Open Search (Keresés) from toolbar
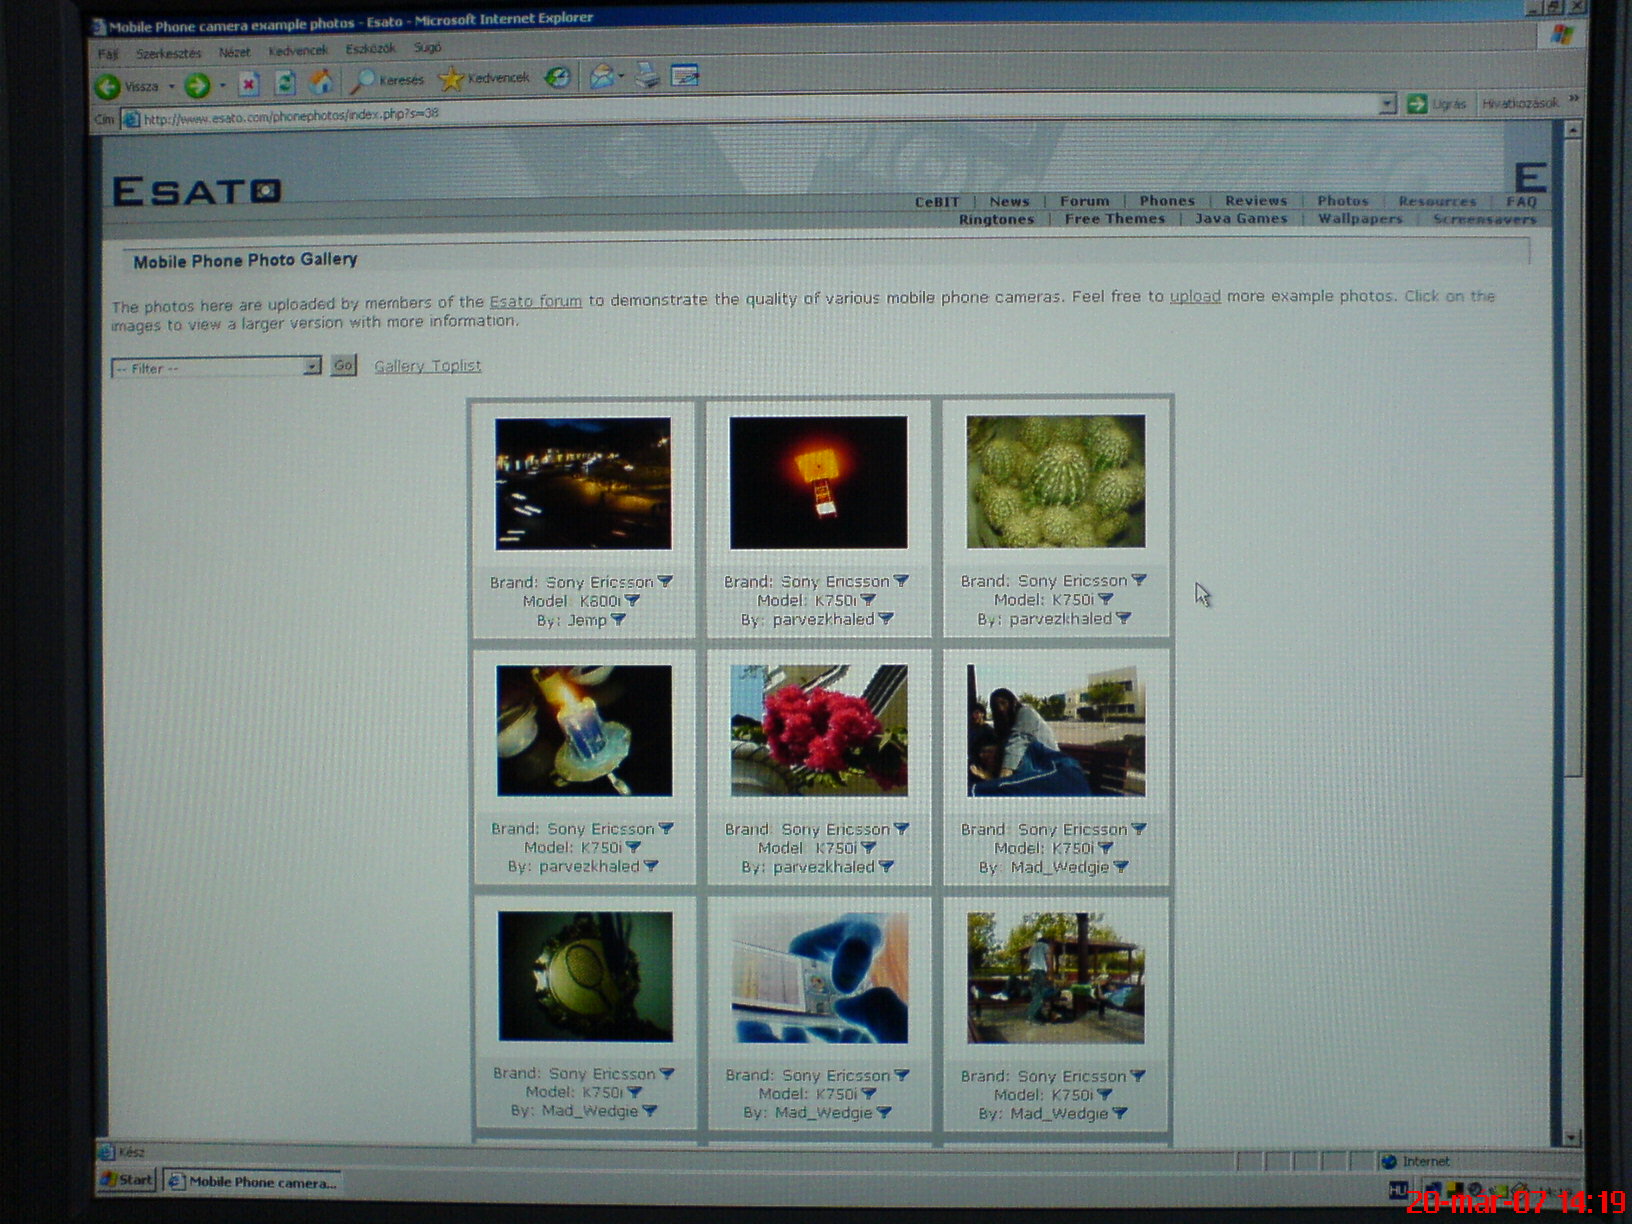 point(387,80)
